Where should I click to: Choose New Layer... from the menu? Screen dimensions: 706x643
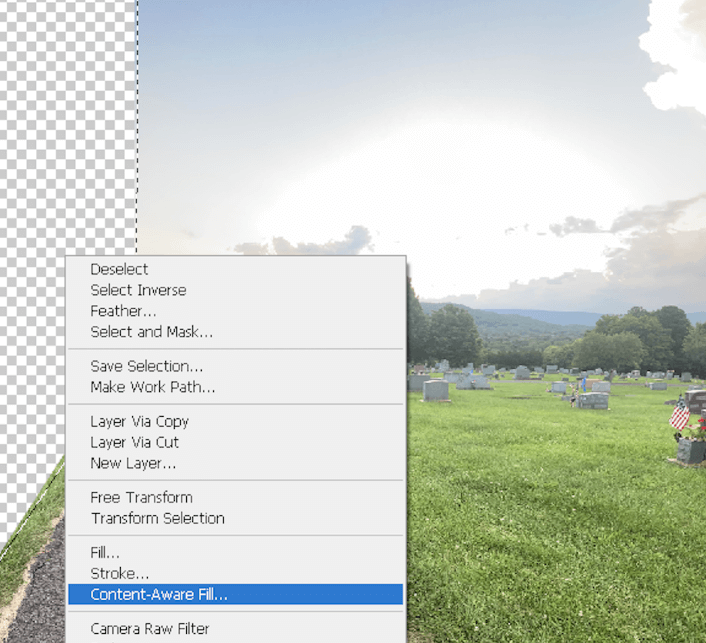tap(235, 463)
